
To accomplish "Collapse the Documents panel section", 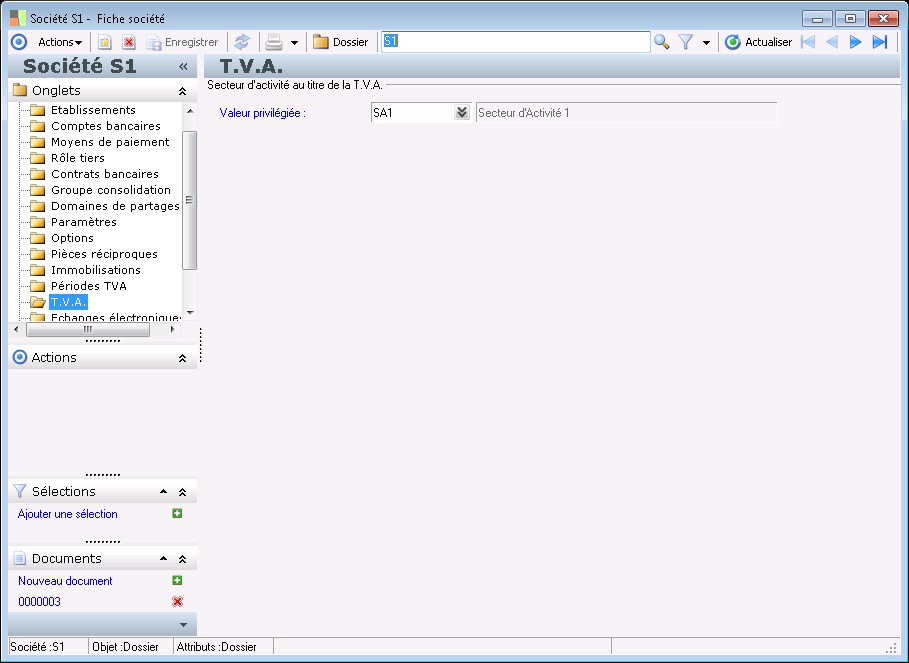I will (182, 559).
